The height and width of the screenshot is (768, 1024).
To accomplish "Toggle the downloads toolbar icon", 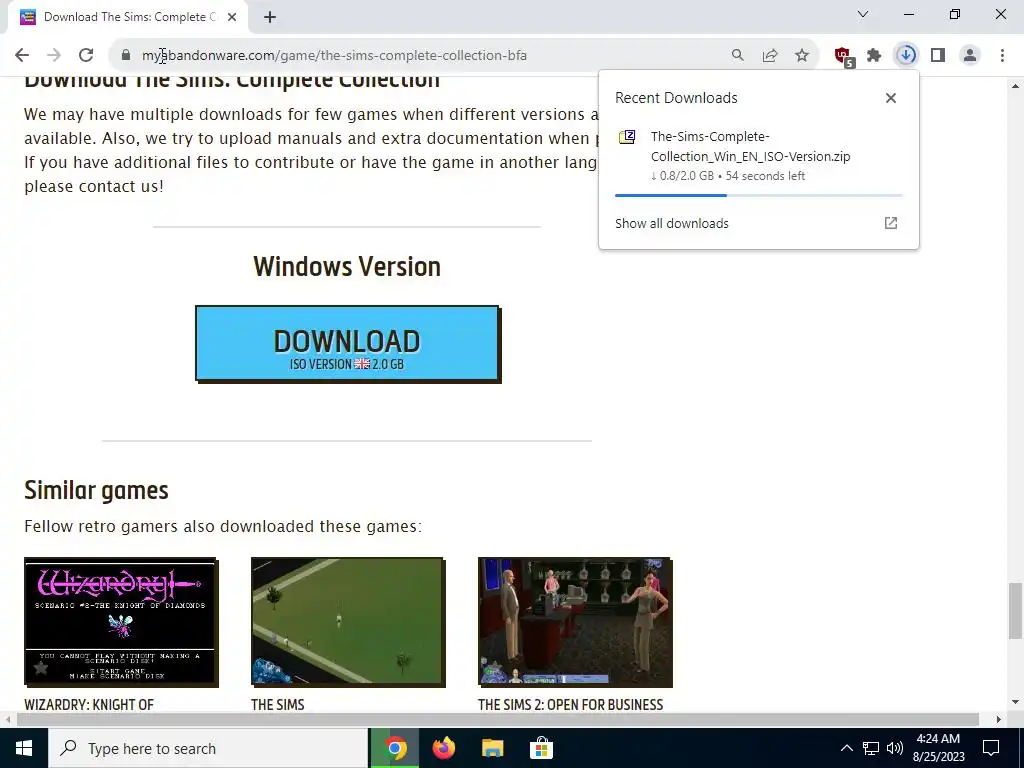I will point(906,56).
